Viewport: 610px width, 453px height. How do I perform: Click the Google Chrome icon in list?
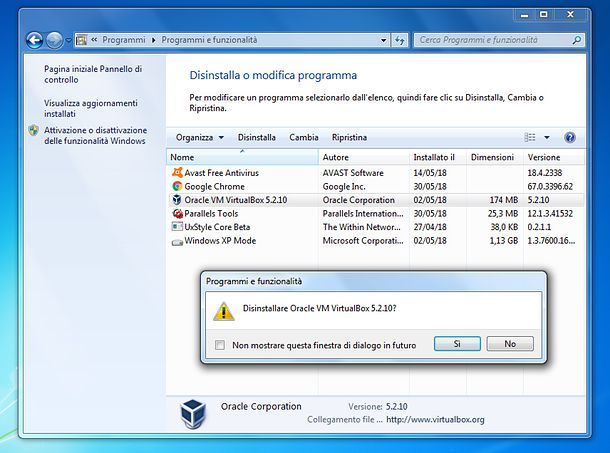[x=177, y=186]
